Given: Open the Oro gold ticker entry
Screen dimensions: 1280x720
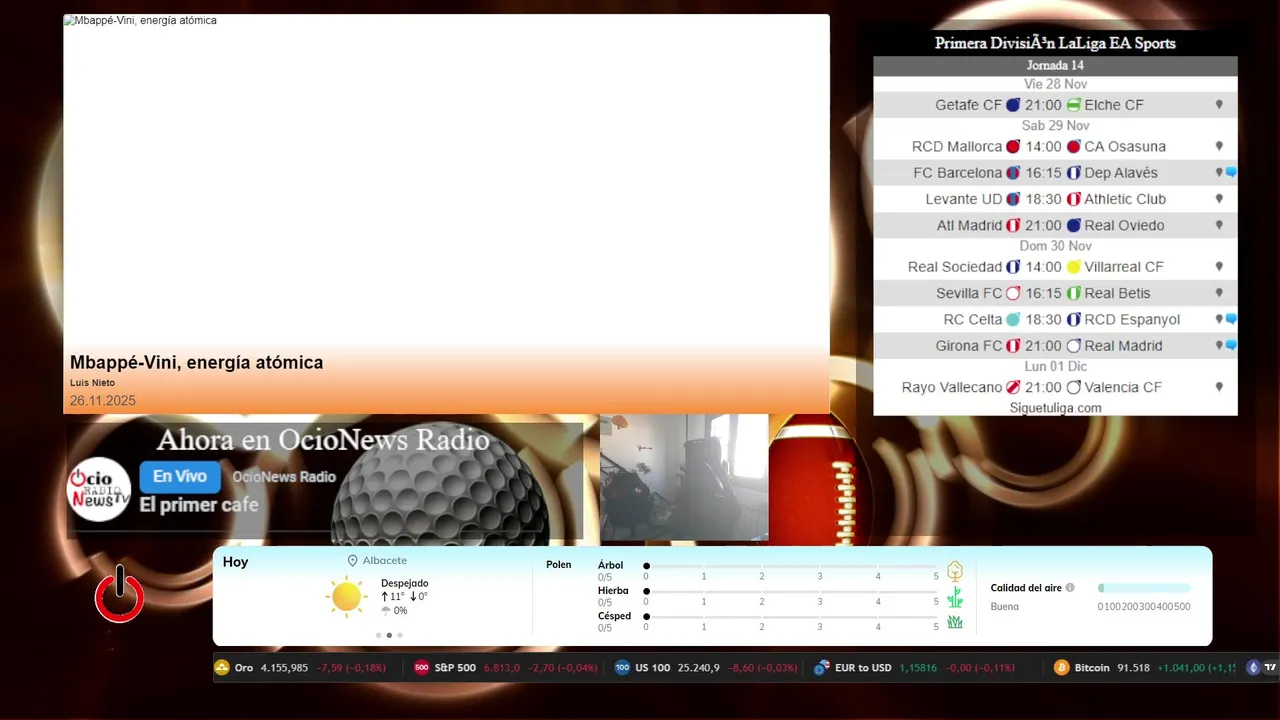Looking at the screenshot, I should (300, 668).
